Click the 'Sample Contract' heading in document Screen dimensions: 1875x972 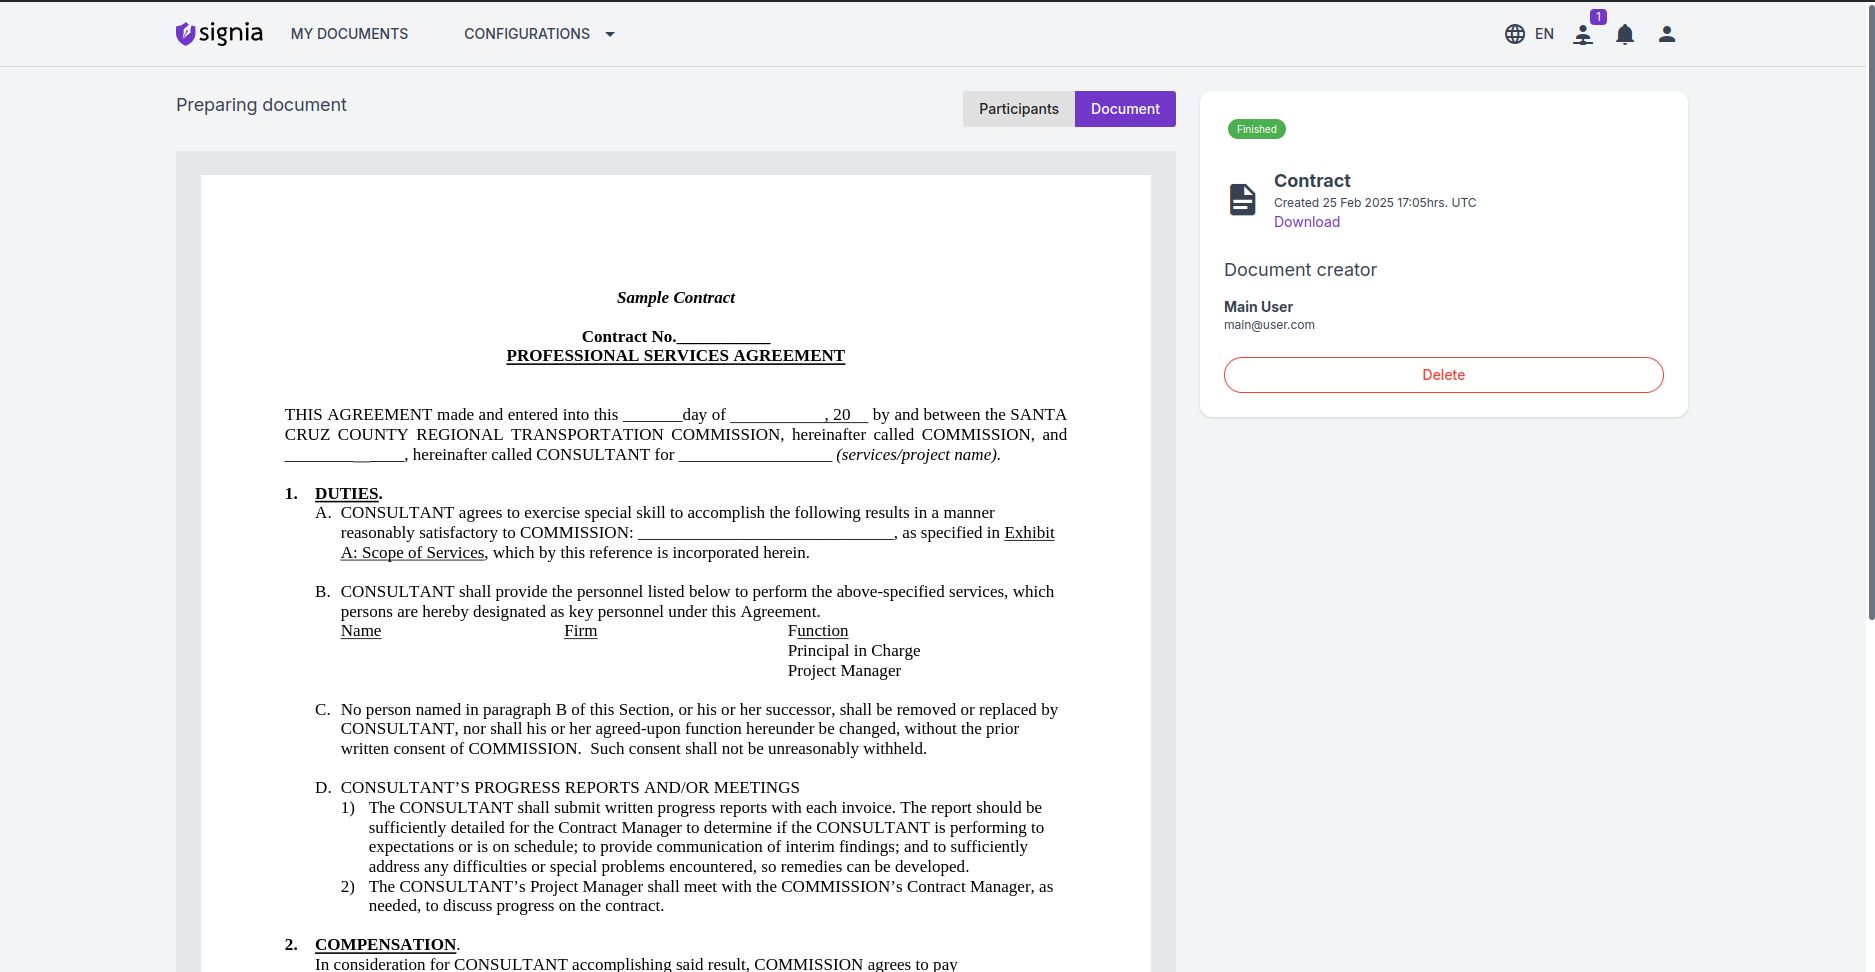coord(676,298)
